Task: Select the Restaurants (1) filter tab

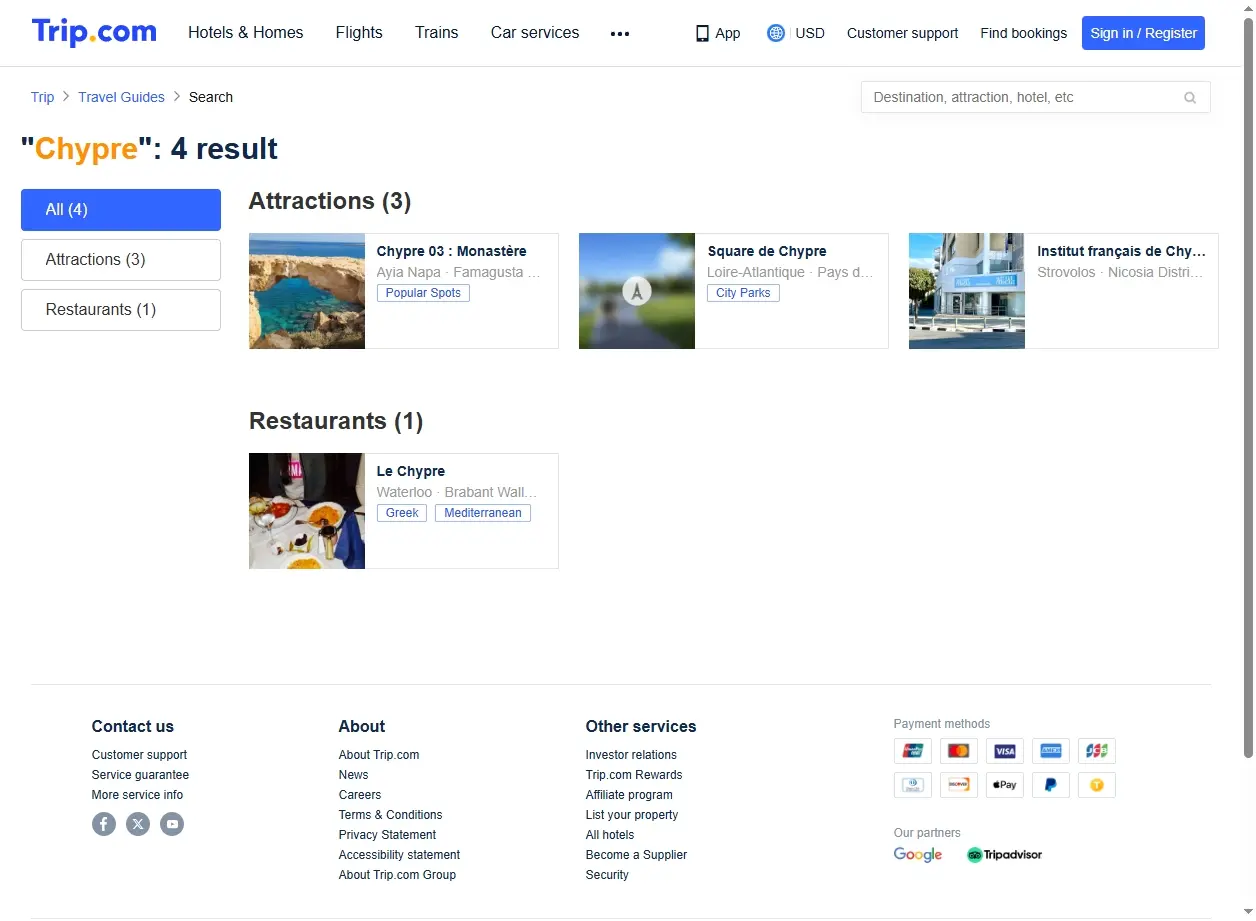Action: pyautogui.click(x=121, y=310)
